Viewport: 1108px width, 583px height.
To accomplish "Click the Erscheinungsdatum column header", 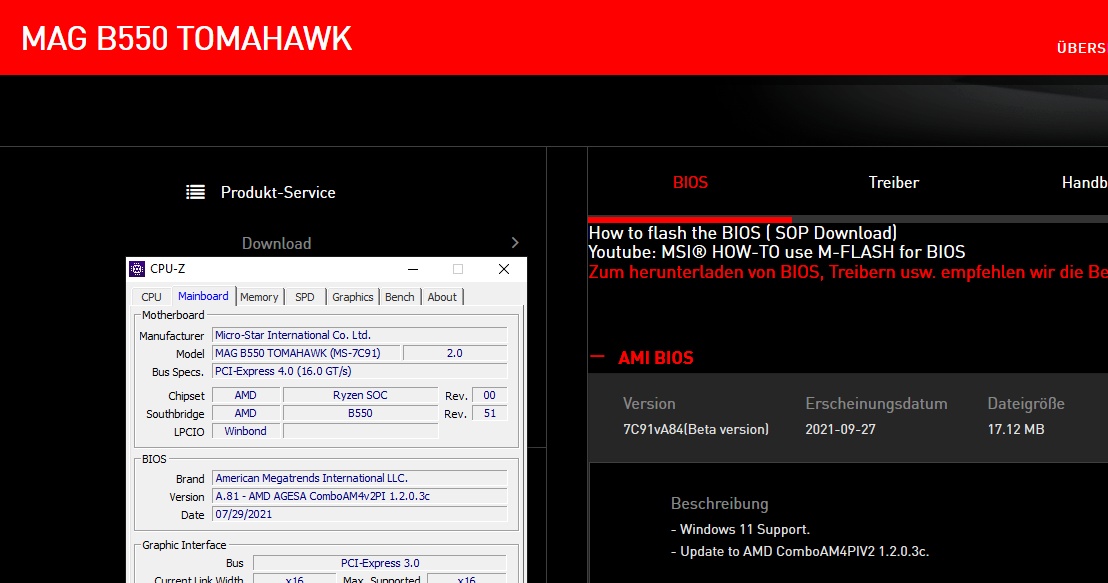I will coord(876,404).
